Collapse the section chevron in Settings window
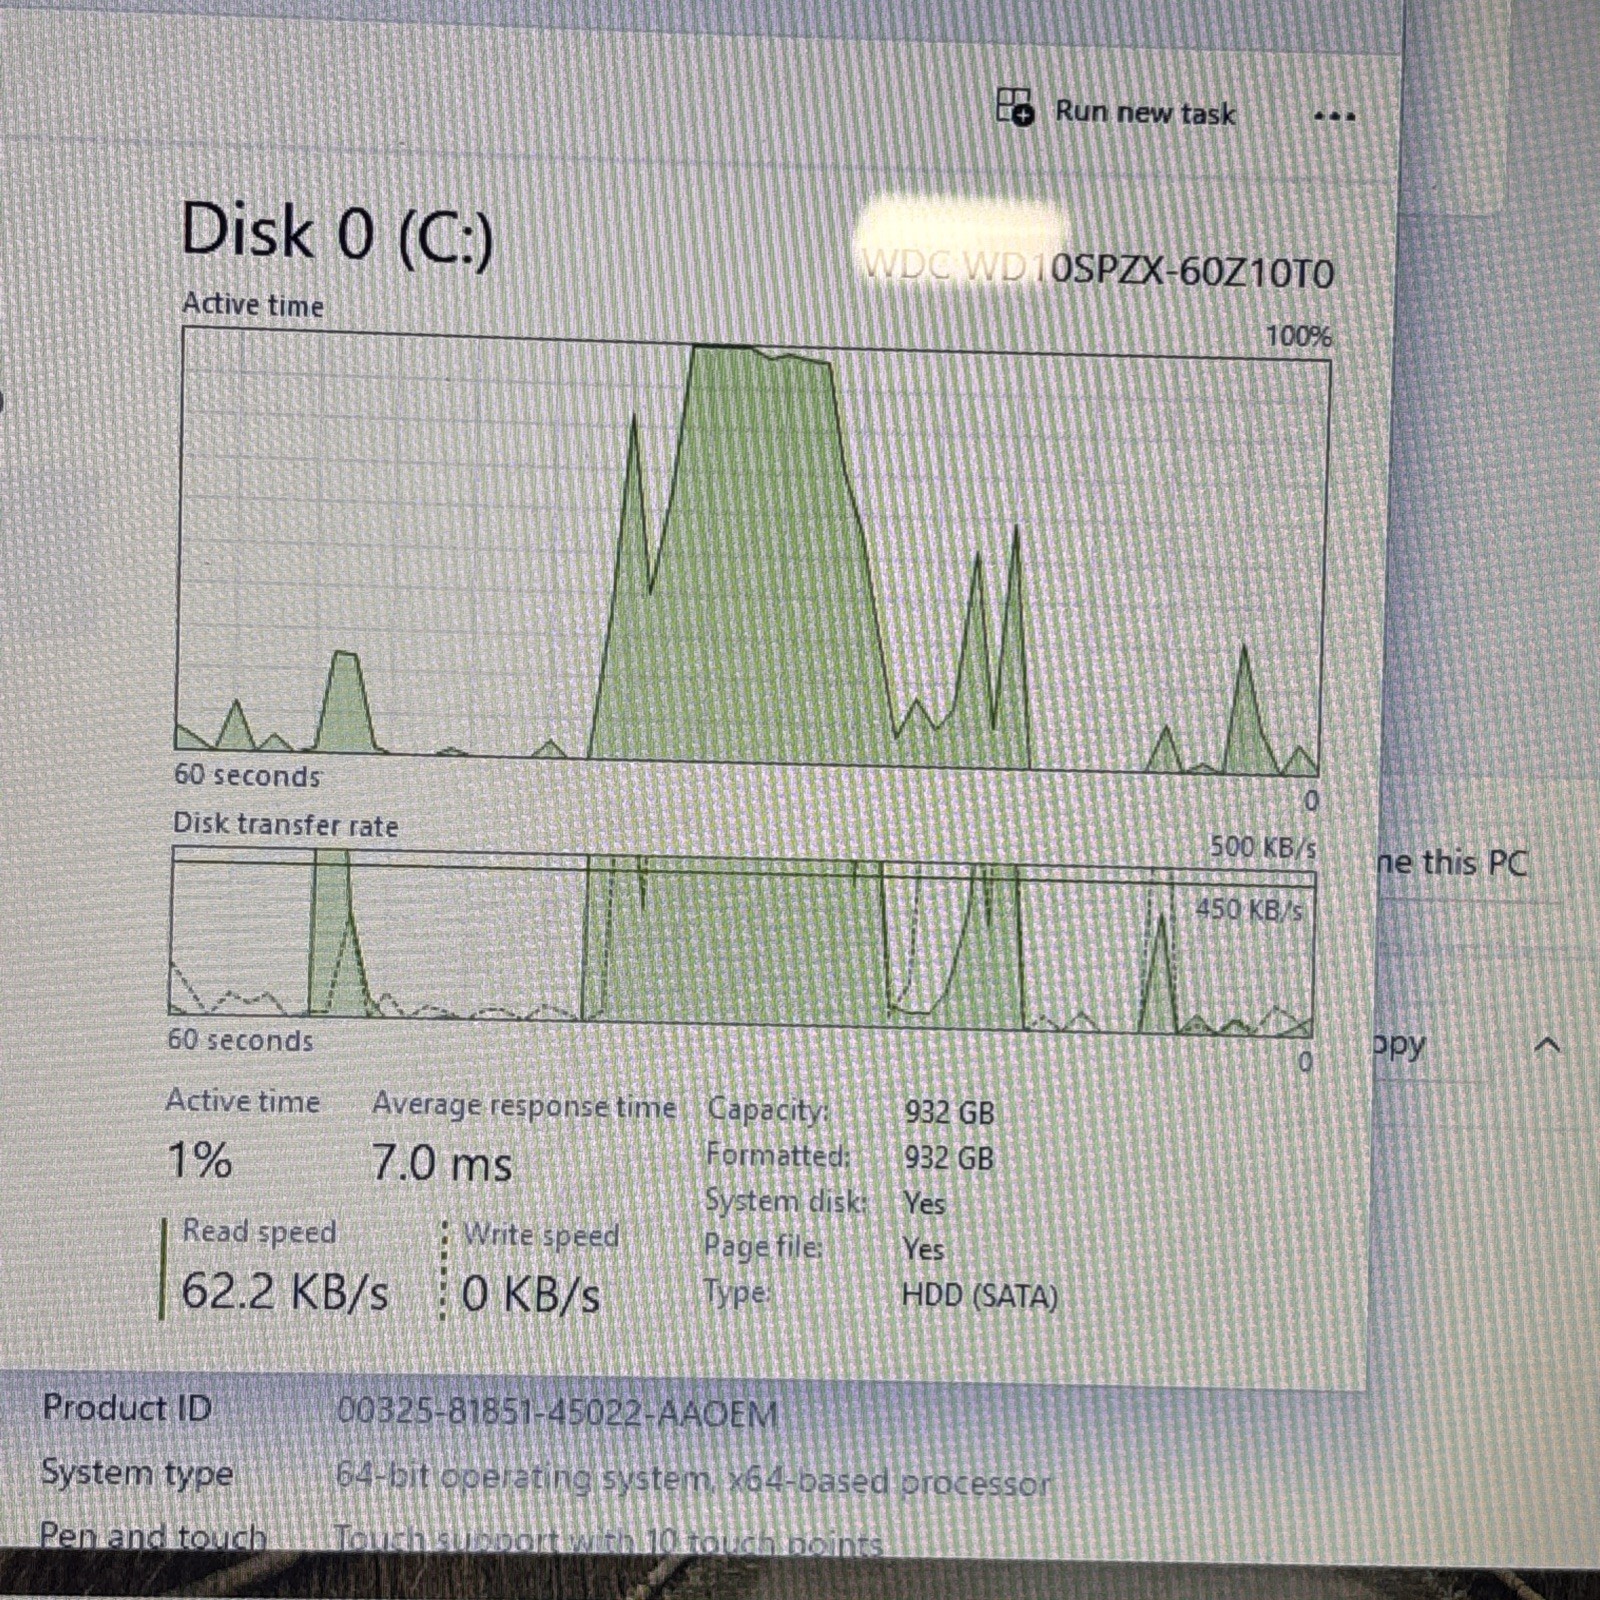 pyautogui.click(x=1547, y=1046)
